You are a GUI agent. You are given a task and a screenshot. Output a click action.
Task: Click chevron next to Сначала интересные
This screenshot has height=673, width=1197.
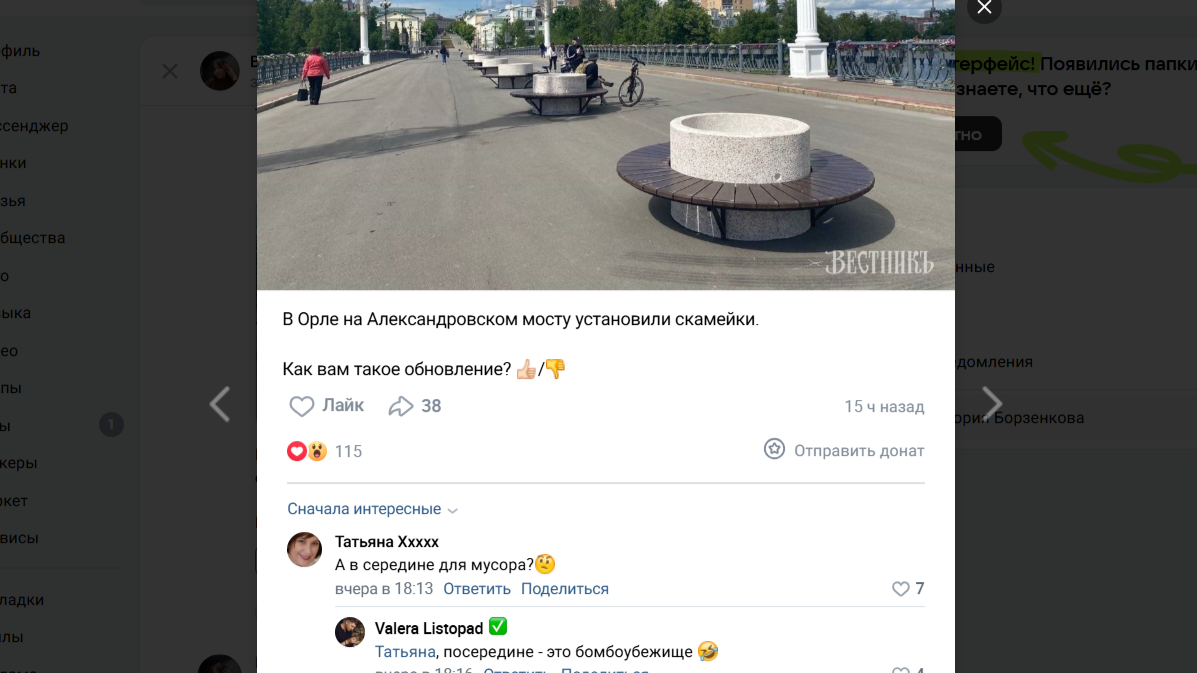point(453,510)
